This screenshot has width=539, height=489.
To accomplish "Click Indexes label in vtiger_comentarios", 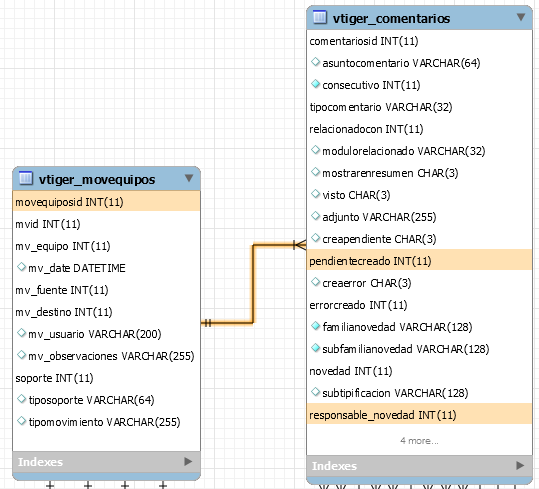I will click(334, 466).
